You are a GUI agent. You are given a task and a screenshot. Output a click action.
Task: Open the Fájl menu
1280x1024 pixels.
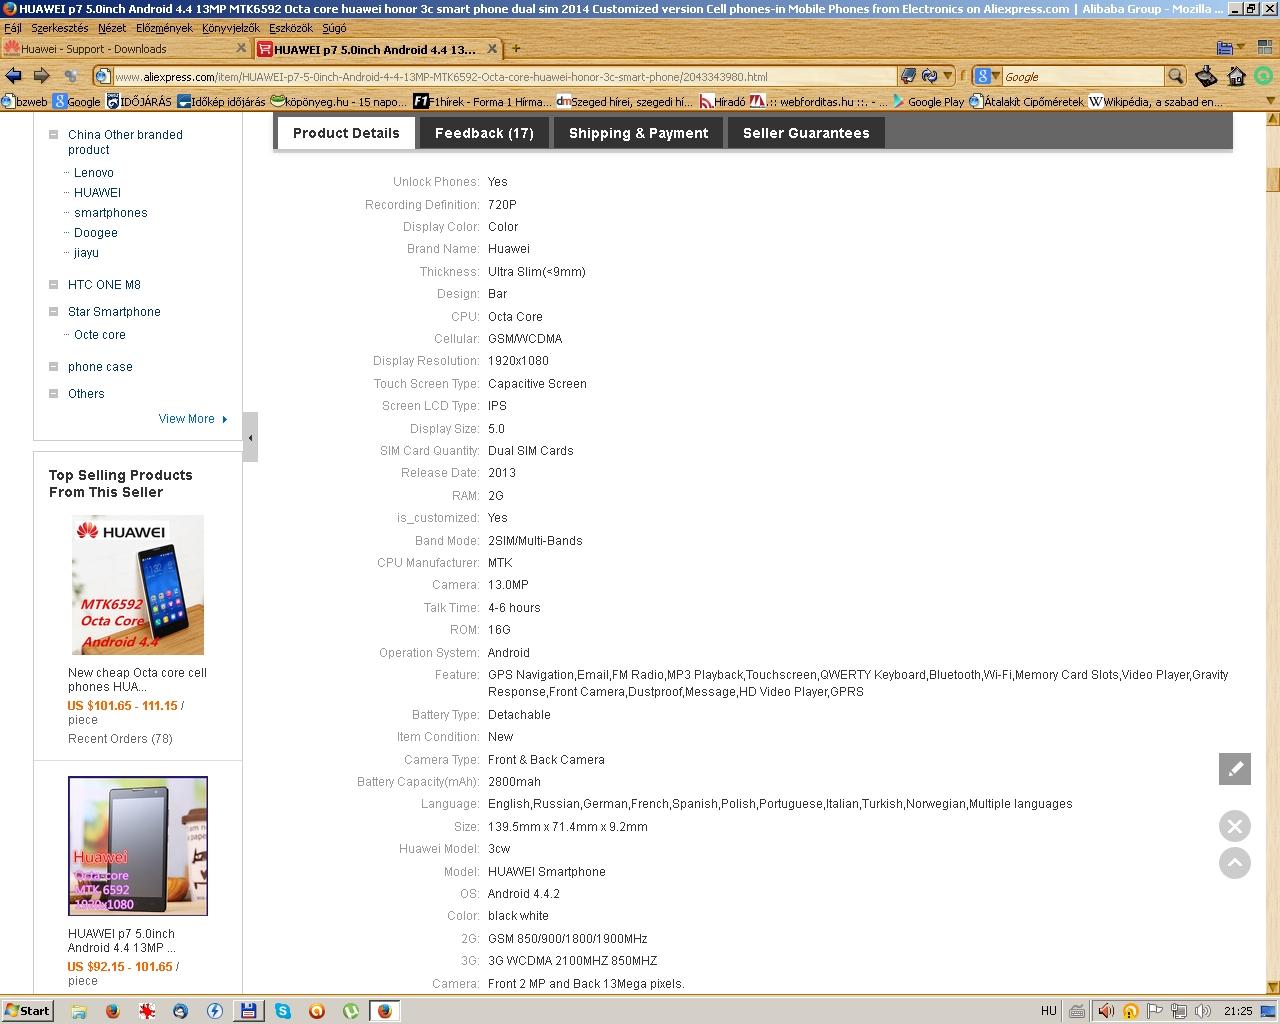13,28
